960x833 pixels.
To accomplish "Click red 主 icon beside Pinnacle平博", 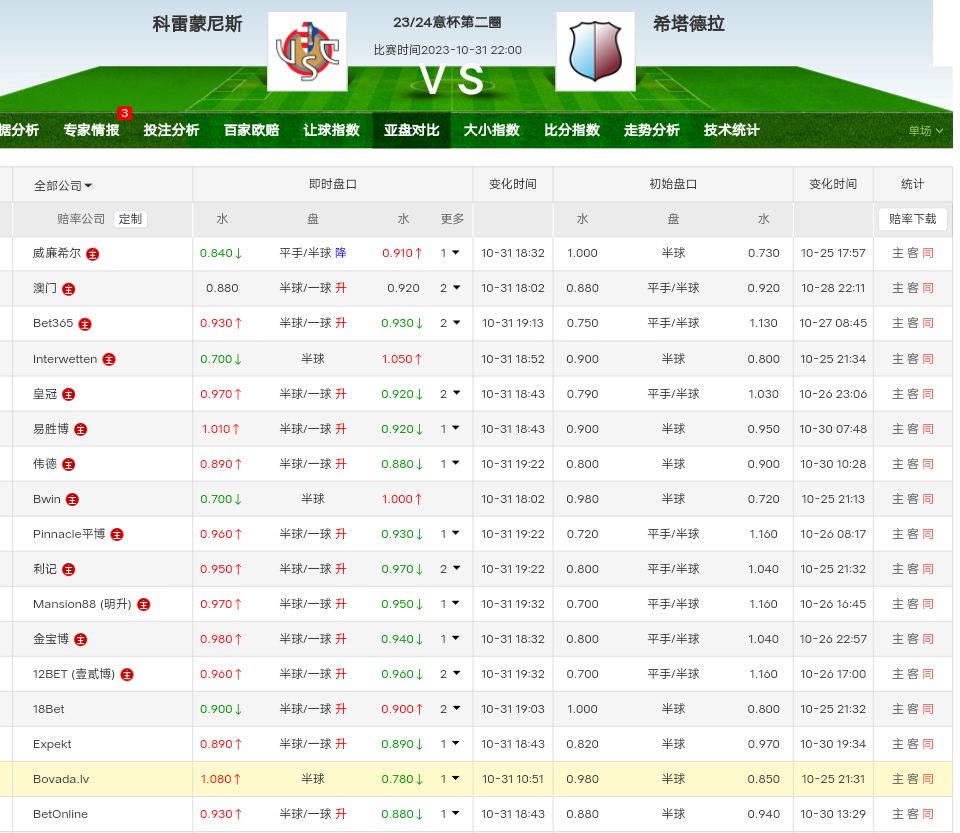I will (117, 535).
